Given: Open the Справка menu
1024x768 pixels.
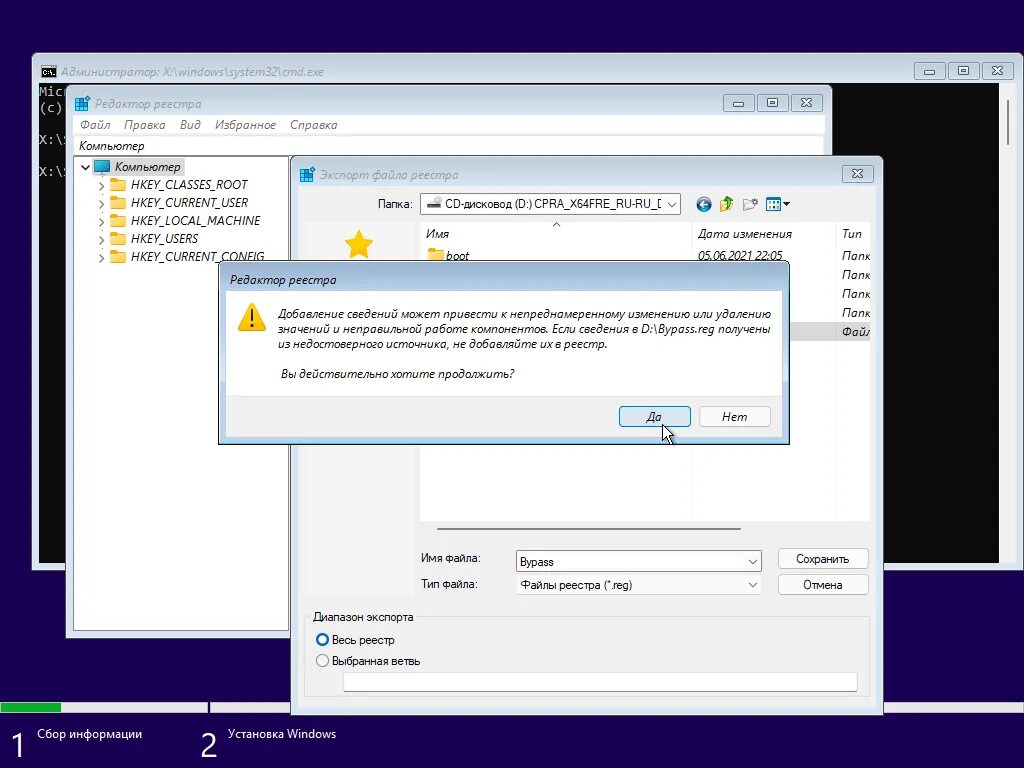Looking at the screenshot, I should point(313,125).
